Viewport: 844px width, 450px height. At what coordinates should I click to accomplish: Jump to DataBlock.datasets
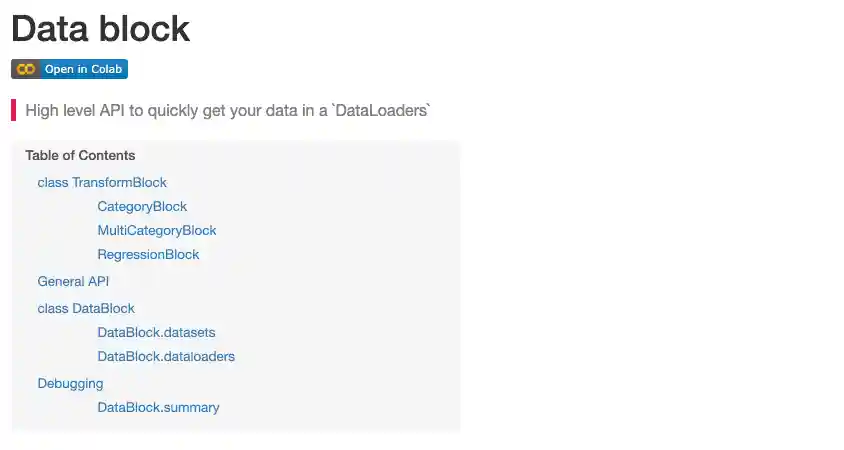point(156,332)
